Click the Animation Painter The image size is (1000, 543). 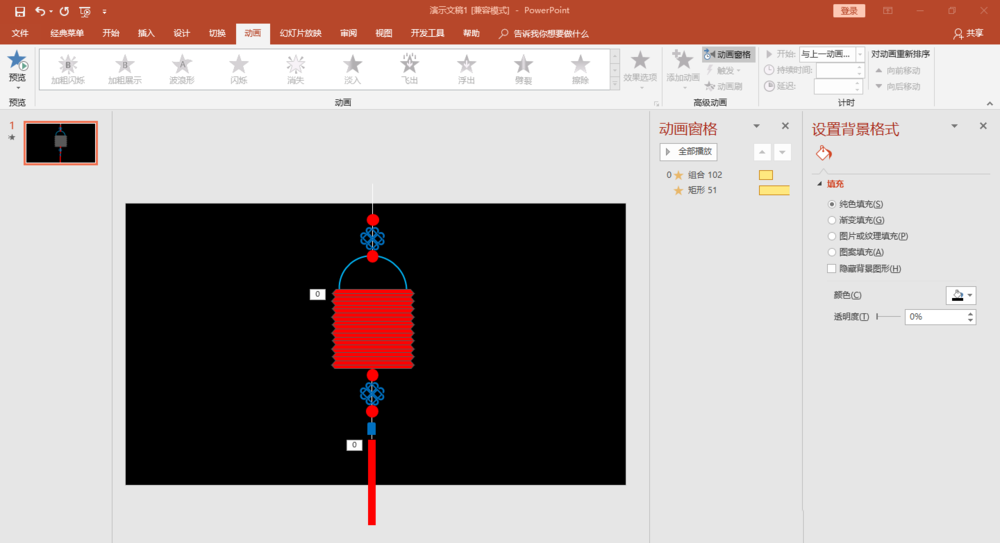pos(723,86)
